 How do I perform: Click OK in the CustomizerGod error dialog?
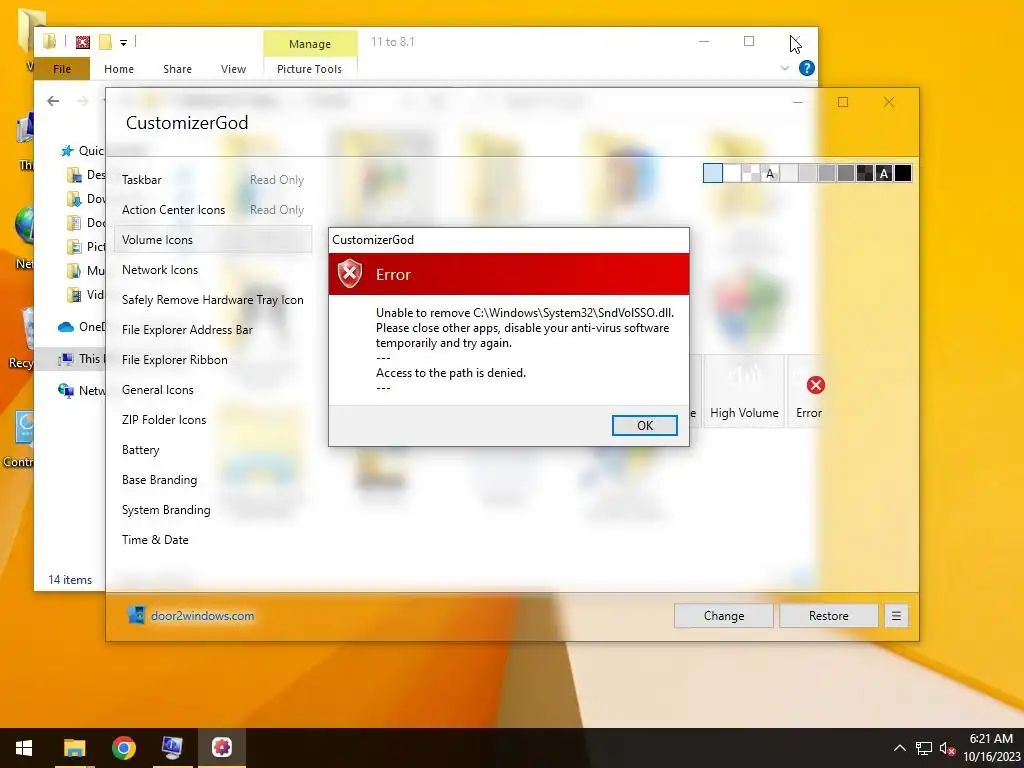tap(644, 425)
